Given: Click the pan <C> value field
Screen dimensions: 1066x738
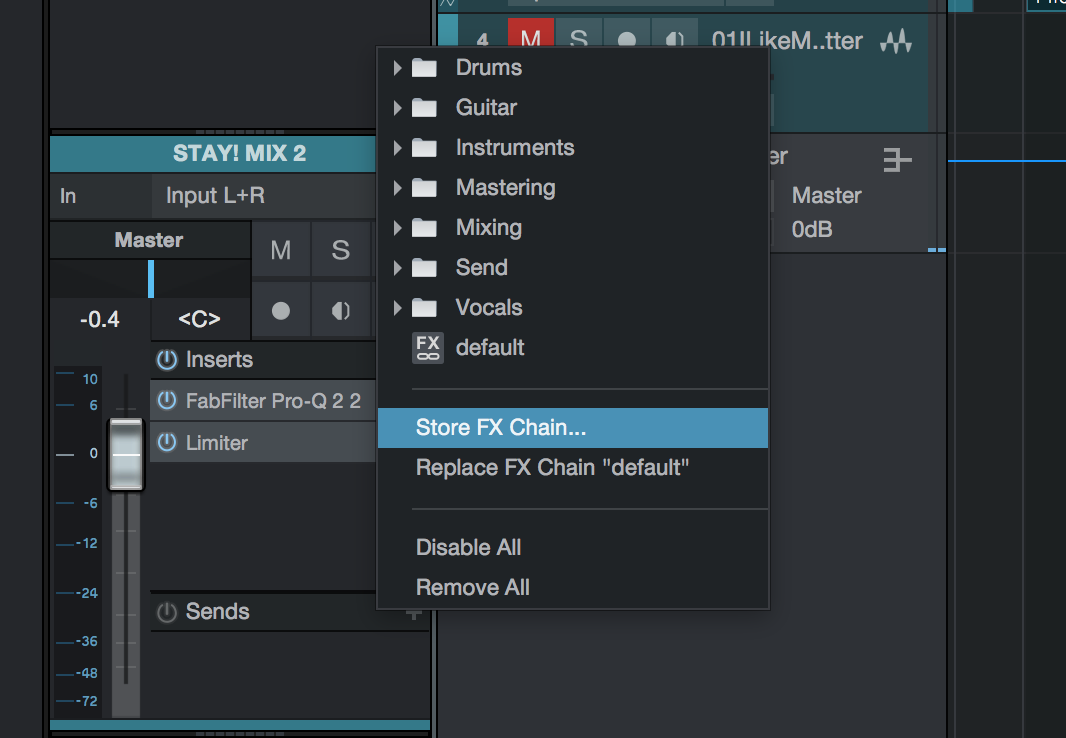Looking at the screenshot, I should coord(199,320).
